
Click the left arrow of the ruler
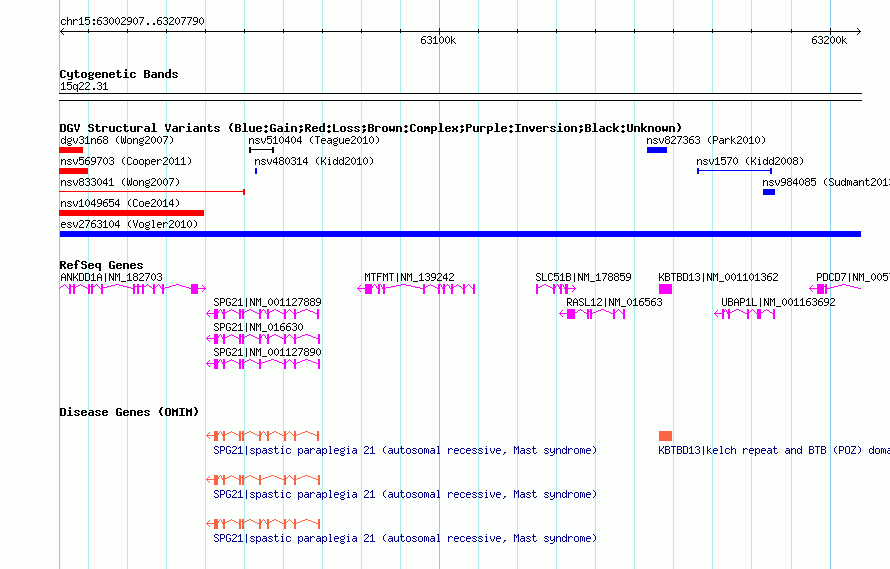coord(62,32)
